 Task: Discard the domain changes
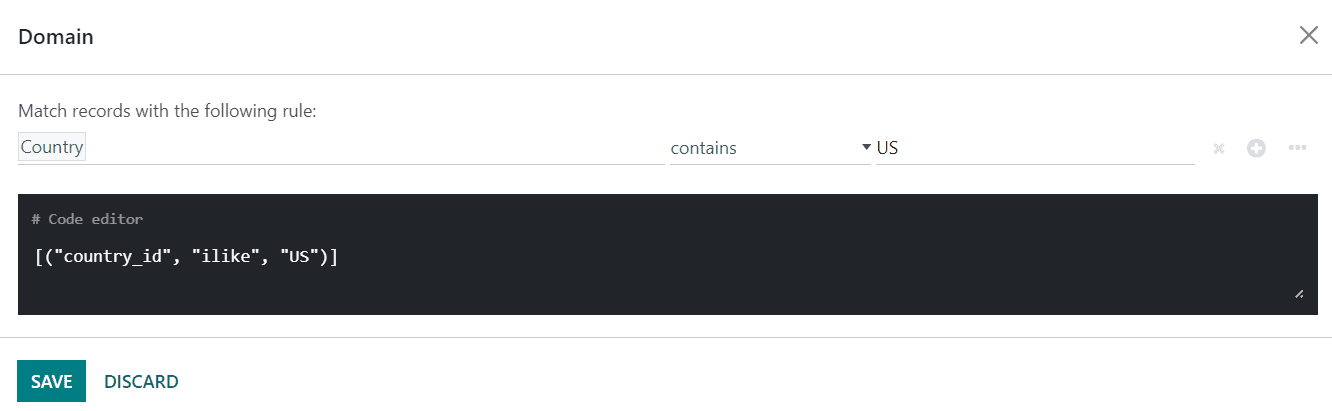(x=141, y=381)
